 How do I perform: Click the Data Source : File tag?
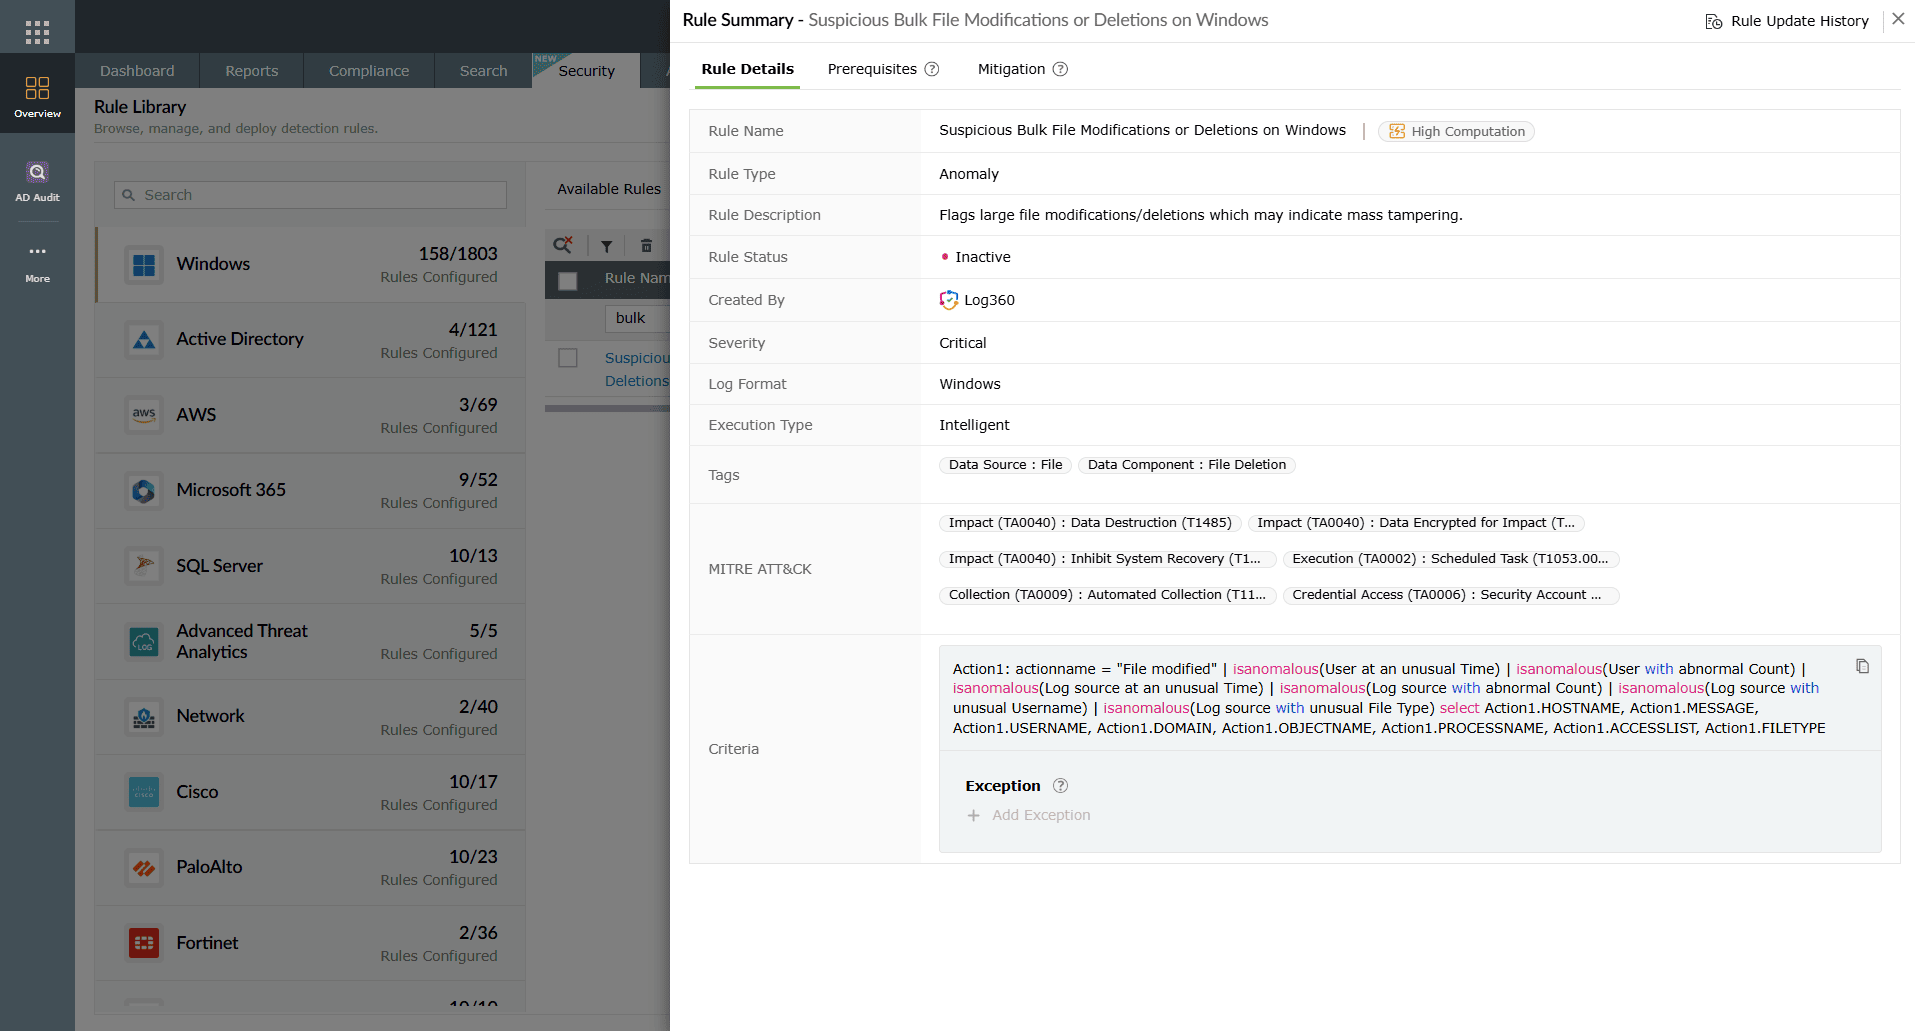point(1005,465)
